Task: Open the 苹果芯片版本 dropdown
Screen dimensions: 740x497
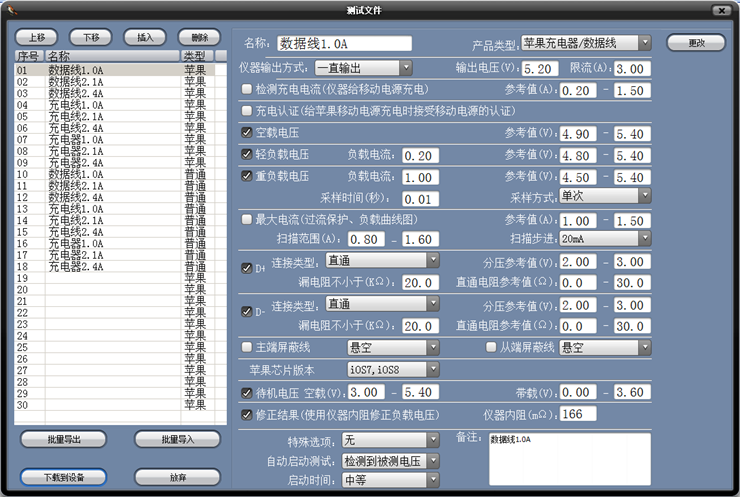Action: click(x=432, y=370)
